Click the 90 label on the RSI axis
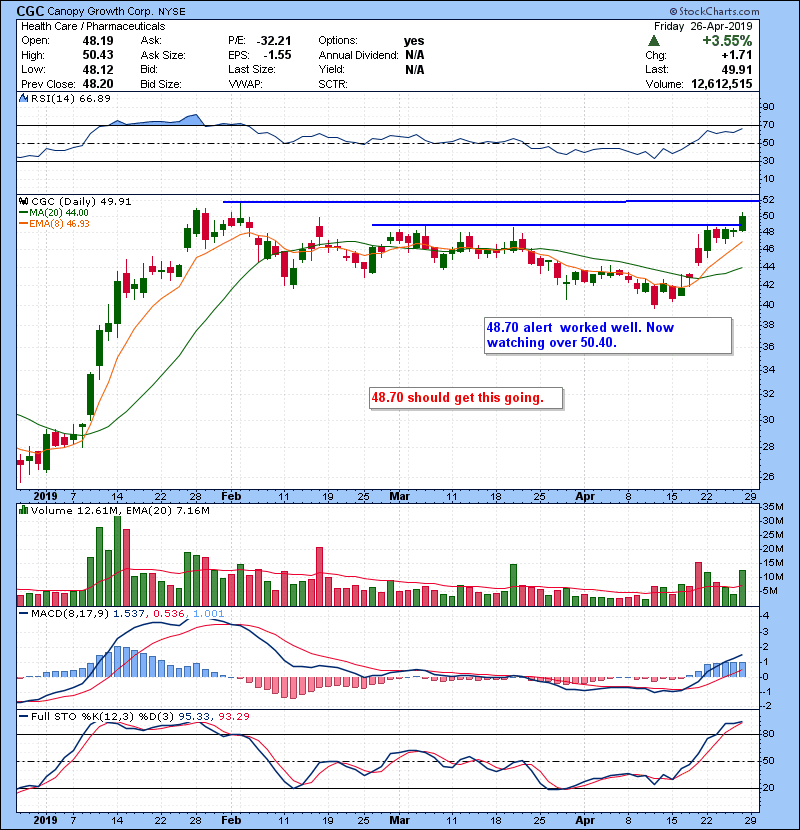This screenshot has width=800, height=830. (768, 106)
